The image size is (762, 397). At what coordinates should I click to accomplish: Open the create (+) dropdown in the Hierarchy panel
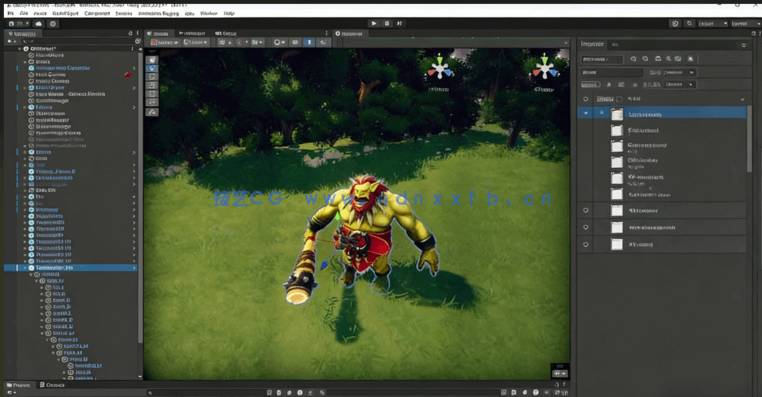tap(11, 41)
